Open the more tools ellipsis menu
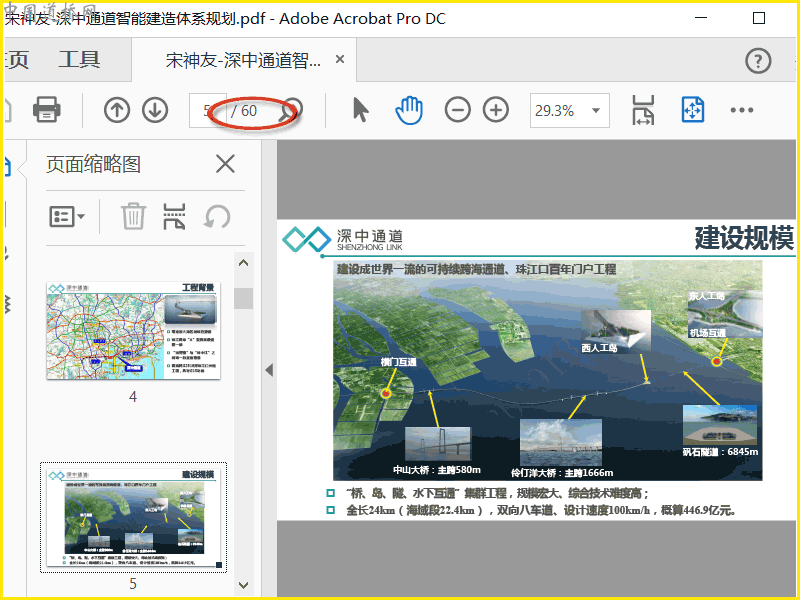 click(x=741, y=110)
